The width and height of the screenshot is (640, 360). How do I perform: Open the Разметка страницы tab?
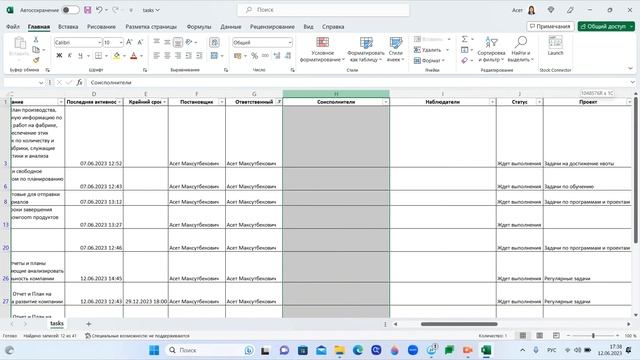(151, 27)
